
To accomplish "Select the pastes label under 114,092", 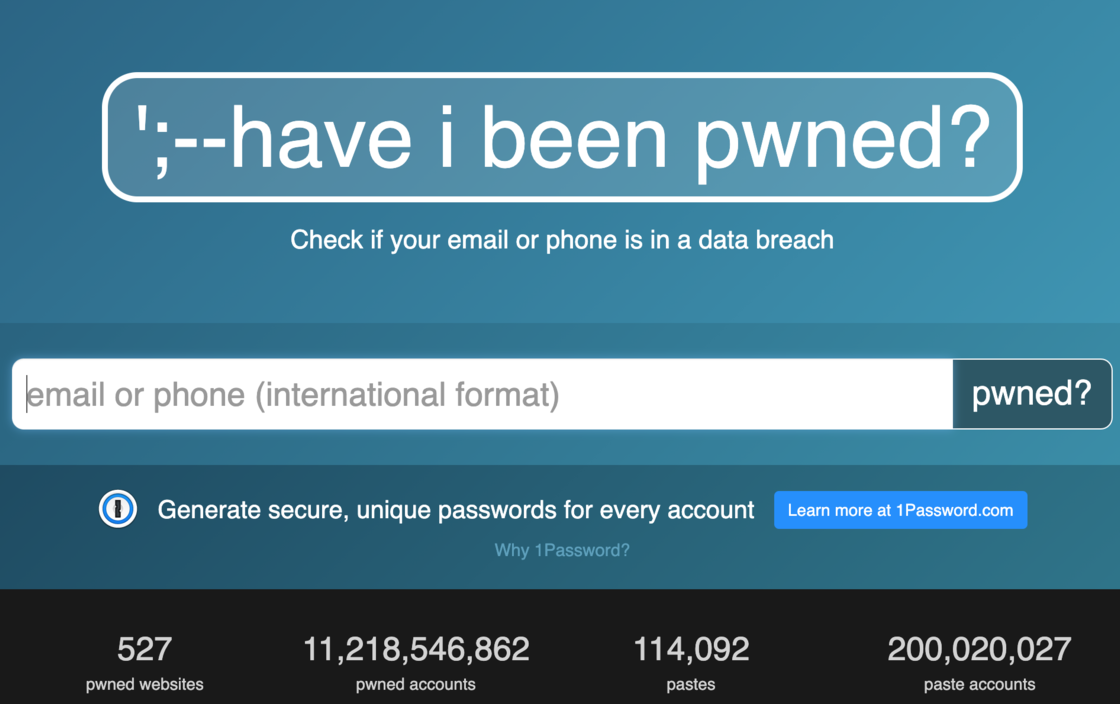I will coord(691,684).
